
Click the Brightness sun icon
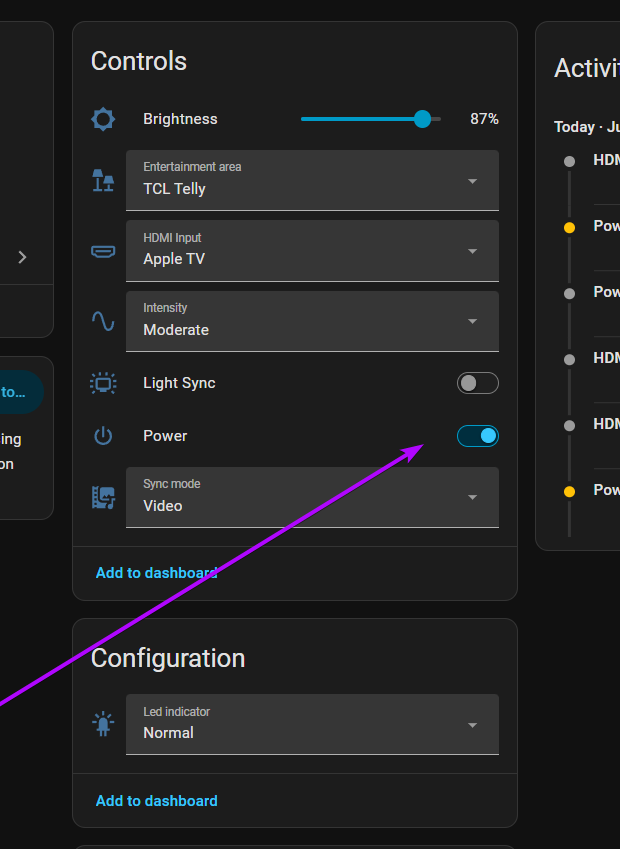pyautogui.click(x=103, y=119)
